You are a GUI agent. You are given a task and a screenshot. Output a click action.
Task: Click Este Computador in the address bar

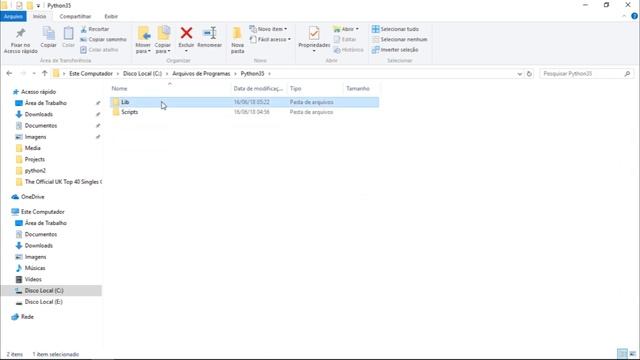click(x=91, y=73)
